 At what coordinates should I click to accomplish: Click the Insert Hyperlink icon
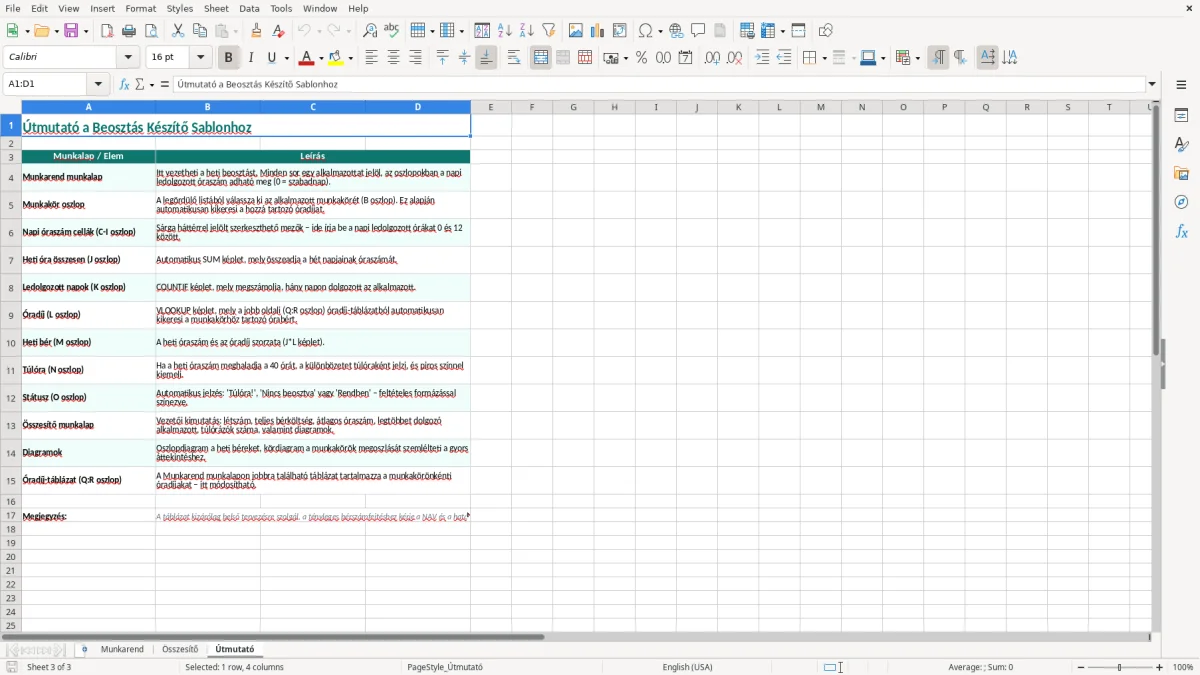coord(676,31)
